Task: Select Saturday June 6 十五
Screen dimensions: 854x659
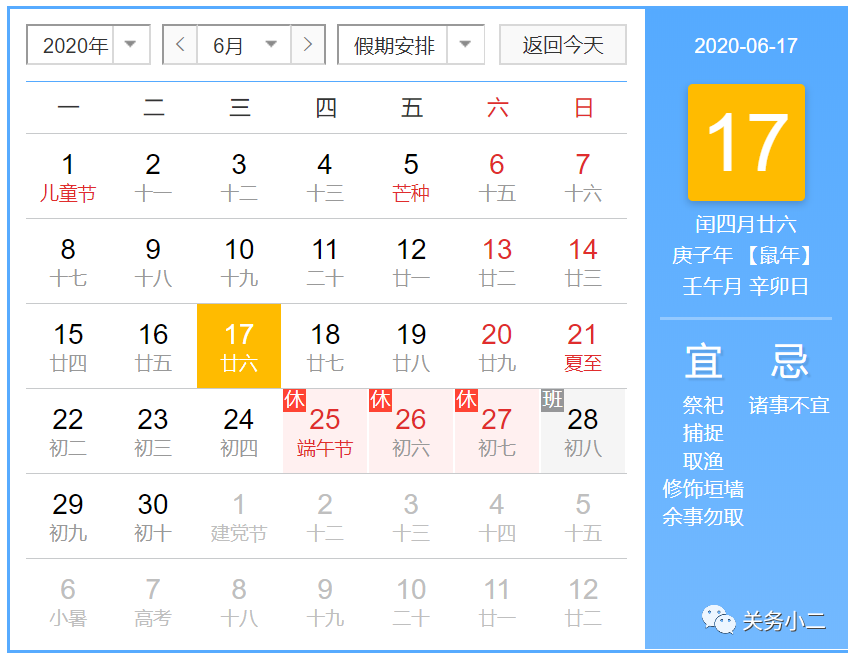Action: 497,176
